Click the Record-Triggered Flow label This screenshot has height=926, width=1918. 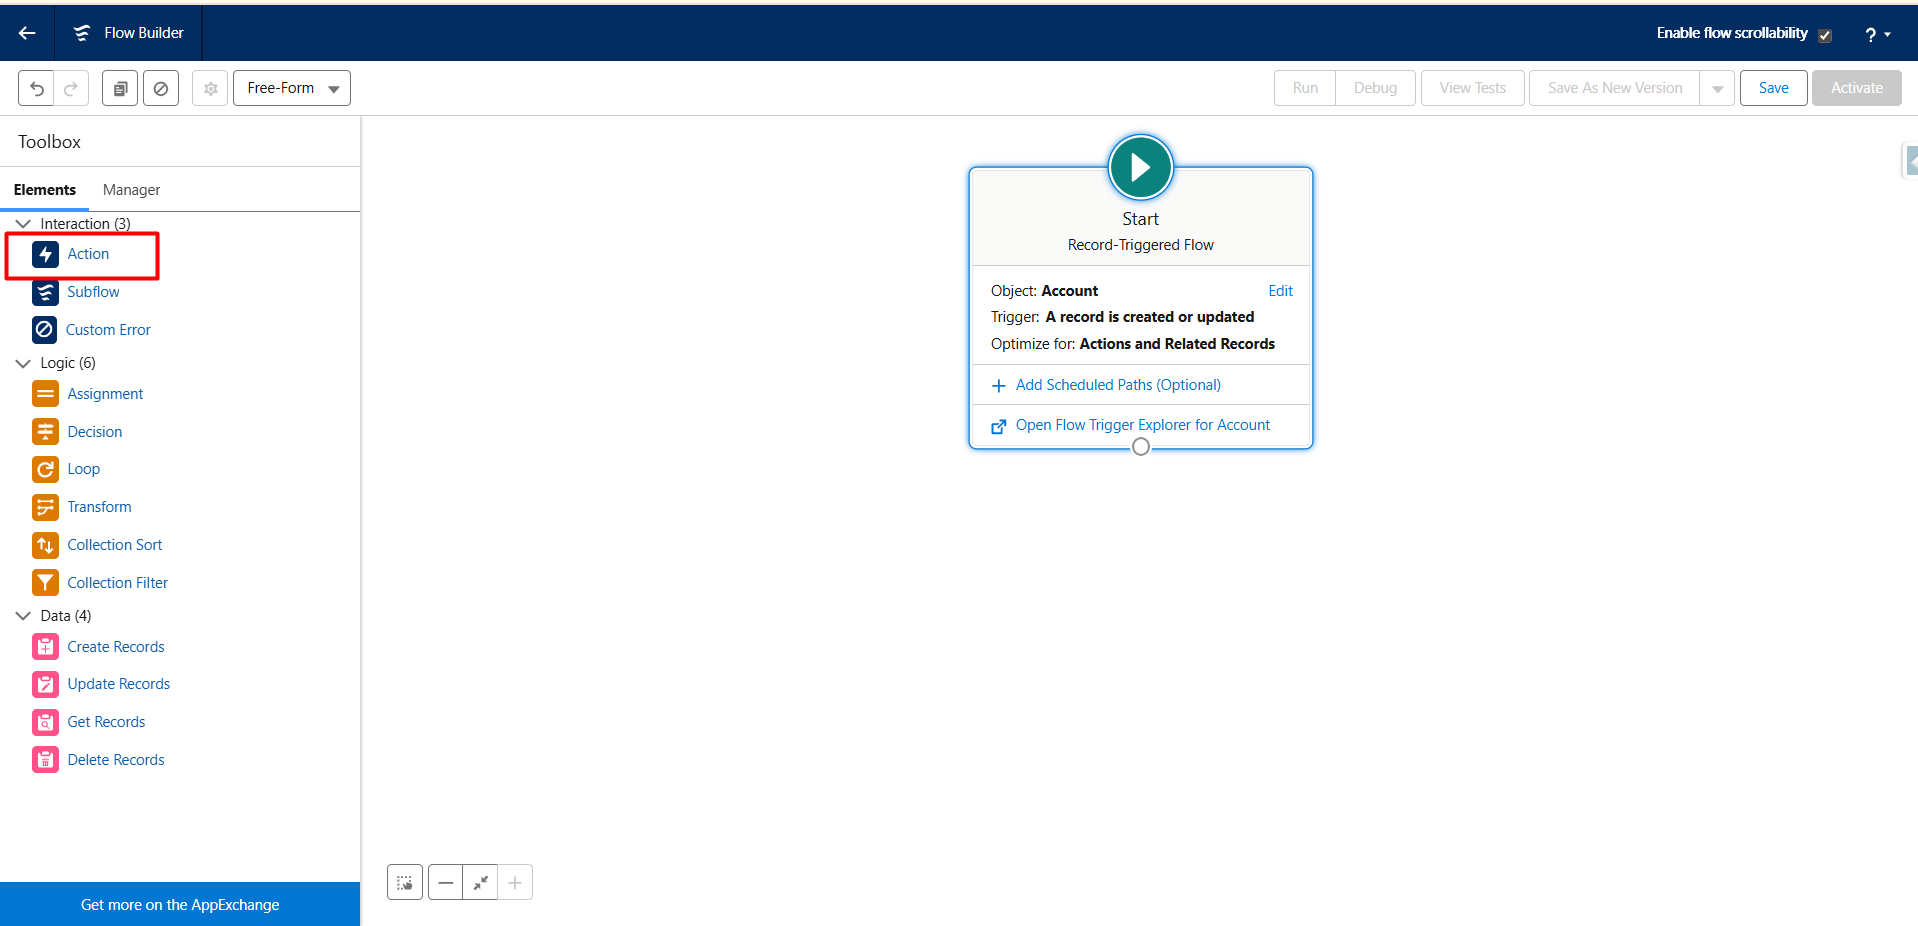coord(1141,245)
